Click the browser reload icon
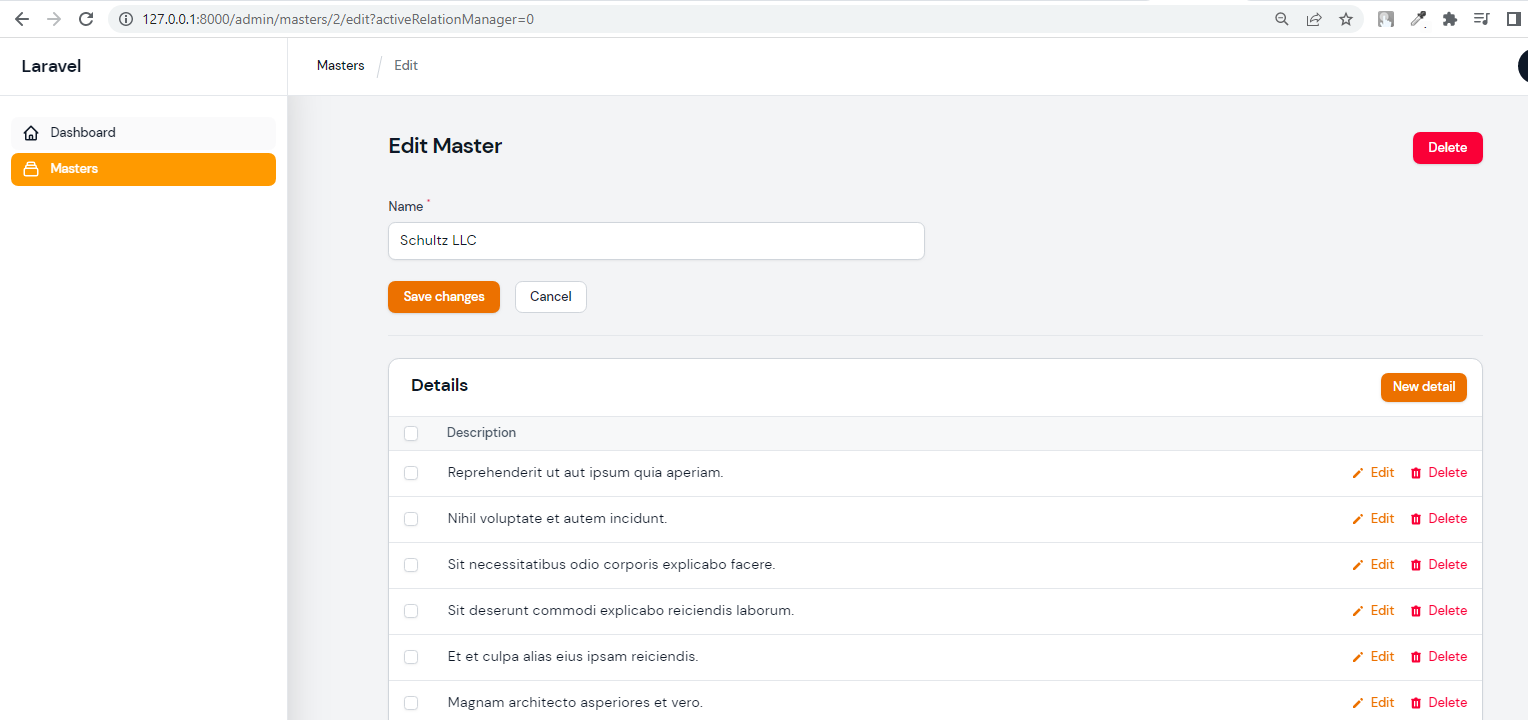The height and width of the screenshot is (720, 1528). [x=85, y=18]
